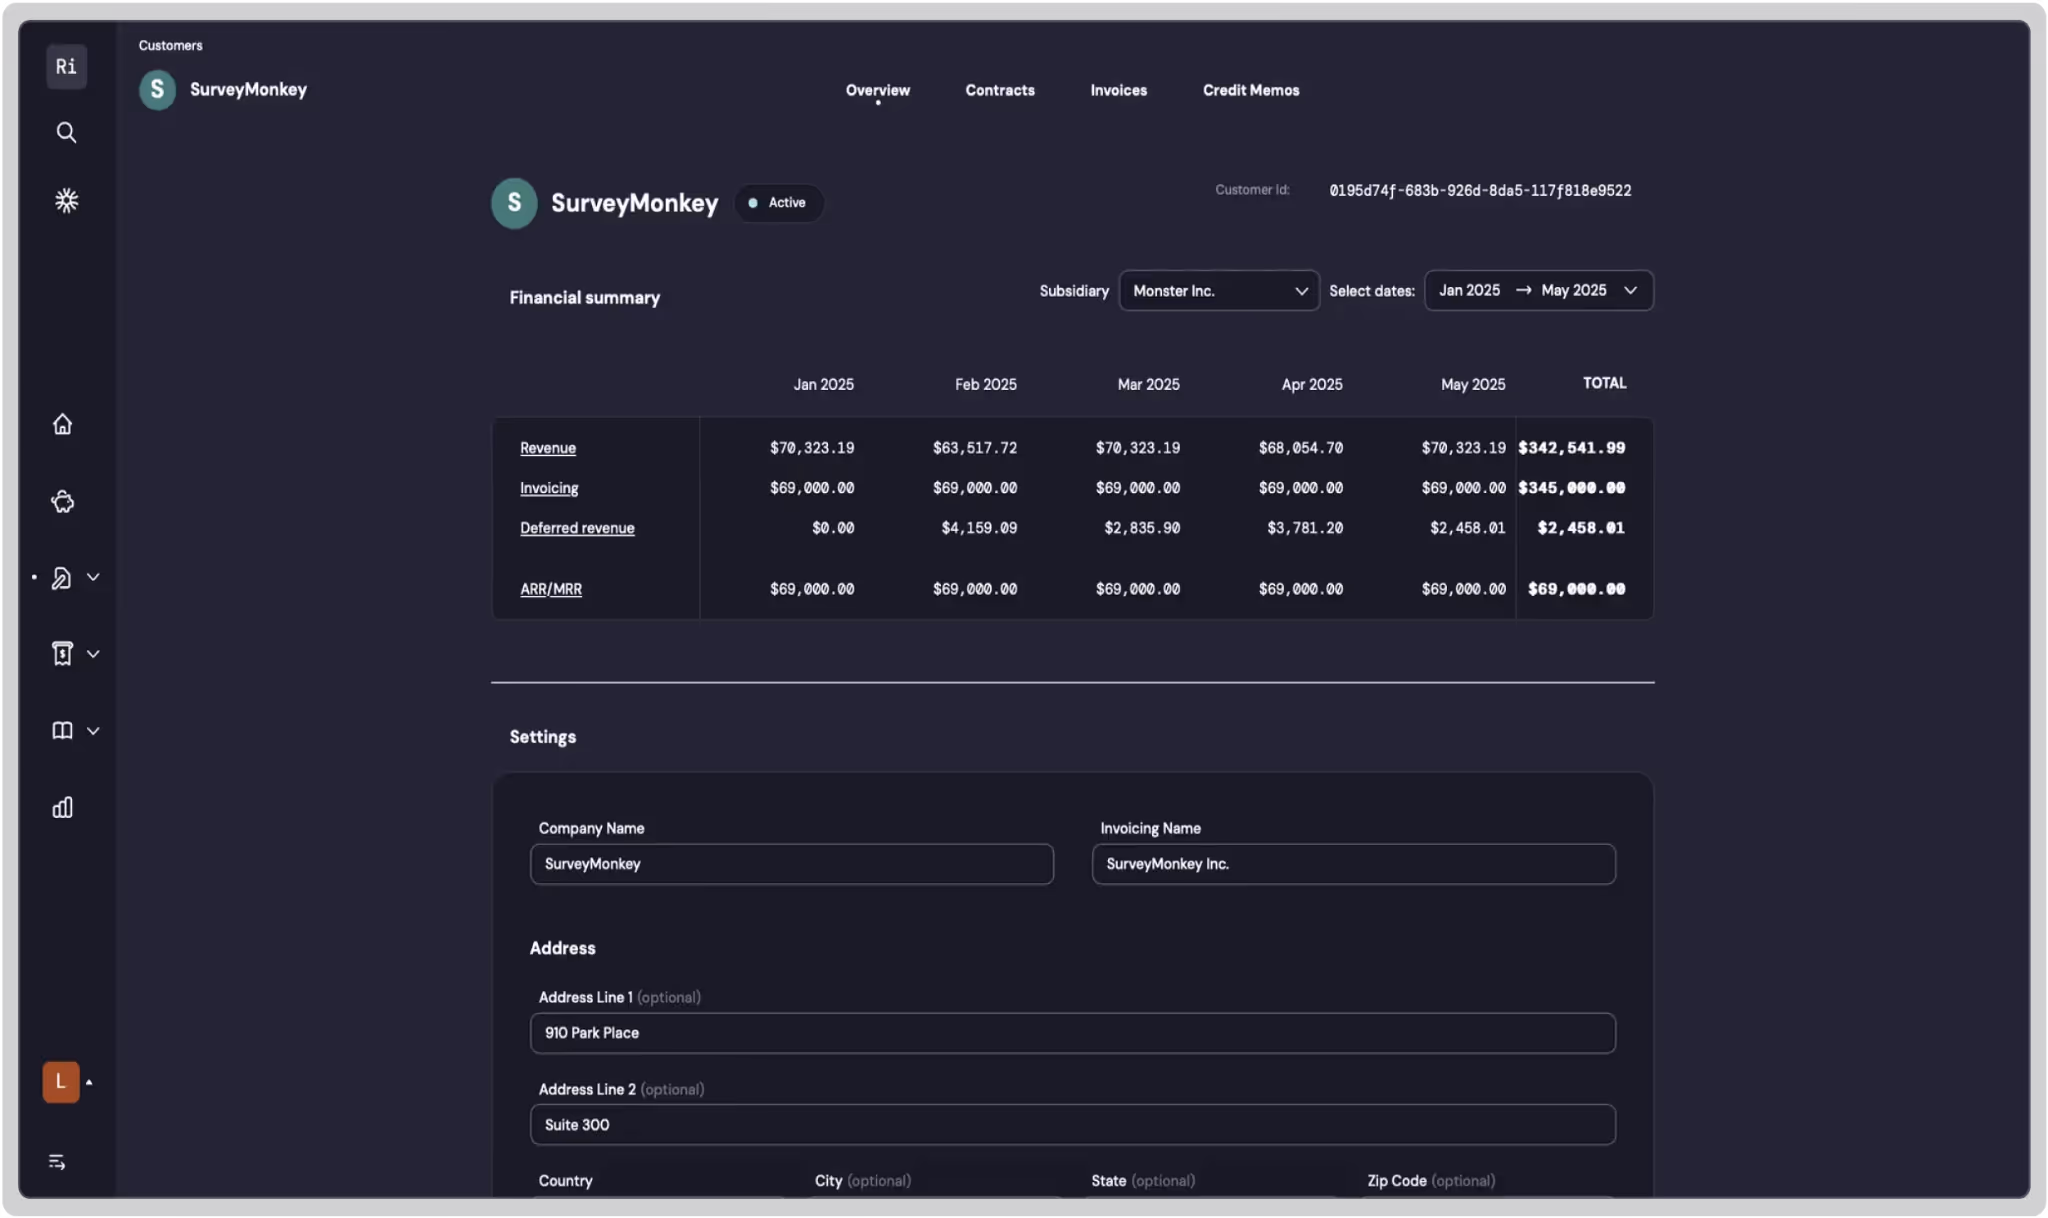
Task: Open the Deferred revenue link
Action: (577, 528)
